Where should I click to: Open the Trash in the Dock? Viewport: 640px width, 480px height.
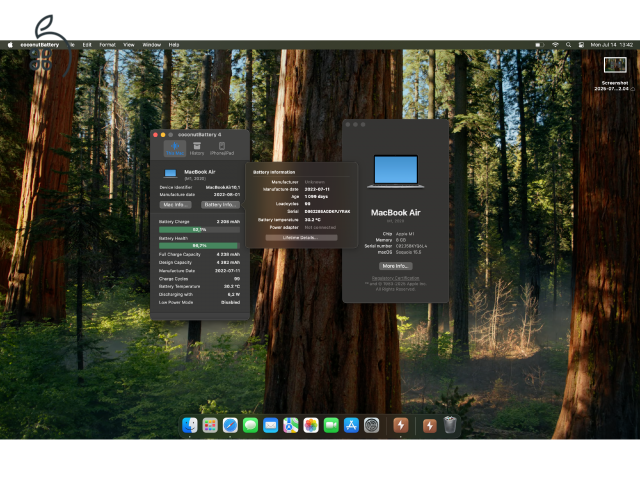(x=450, y=425)
